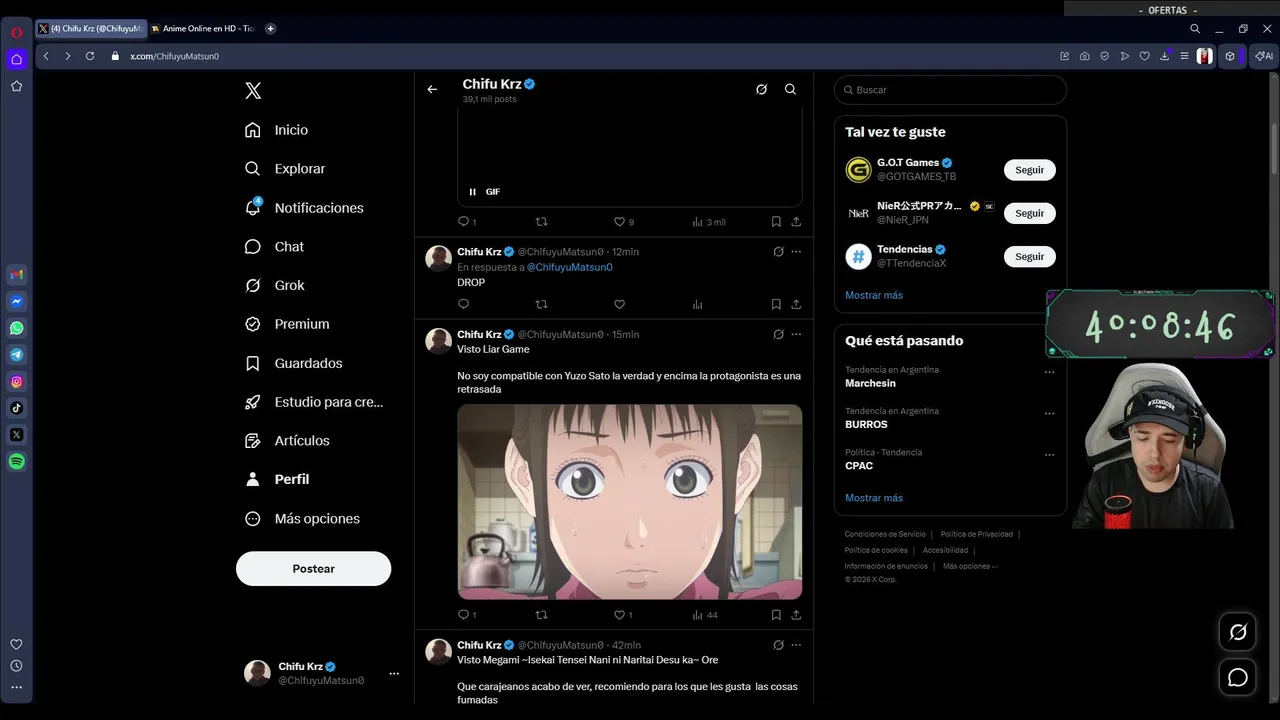
Task: Open the Opera AI button
Action: click(1265, 56)
